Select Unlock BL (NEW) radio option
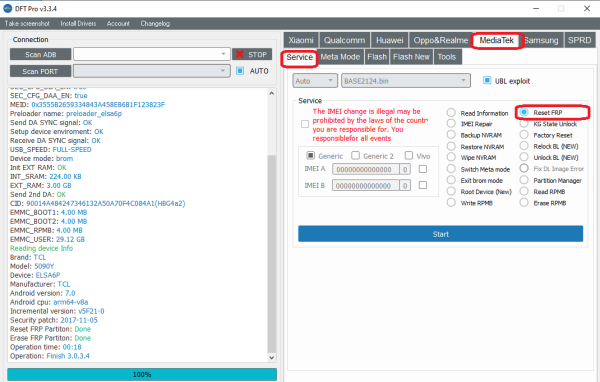 [x=524, y=157]
